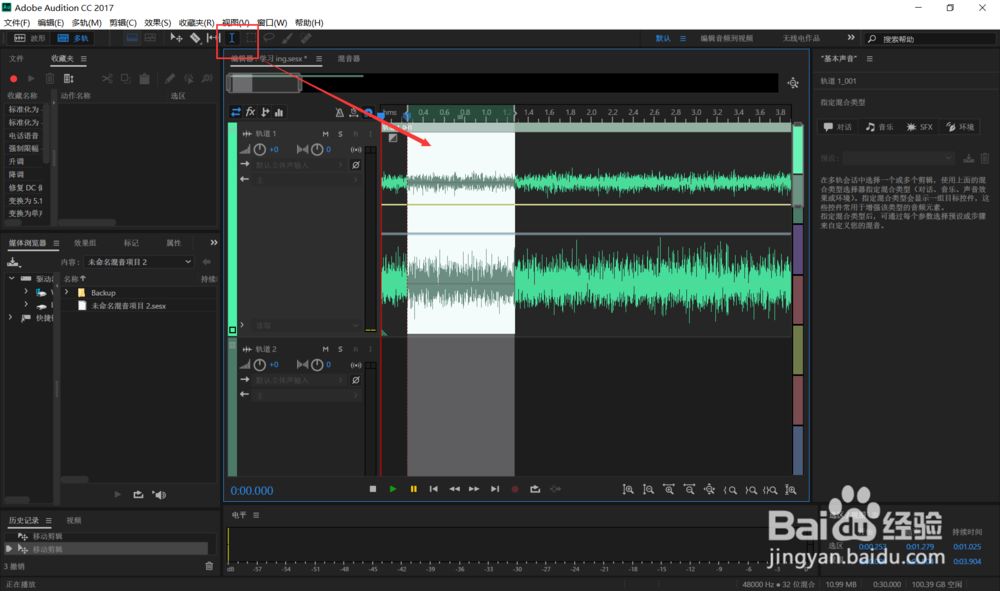
Task: Click the record favorite red button
Action: point(13,78)
